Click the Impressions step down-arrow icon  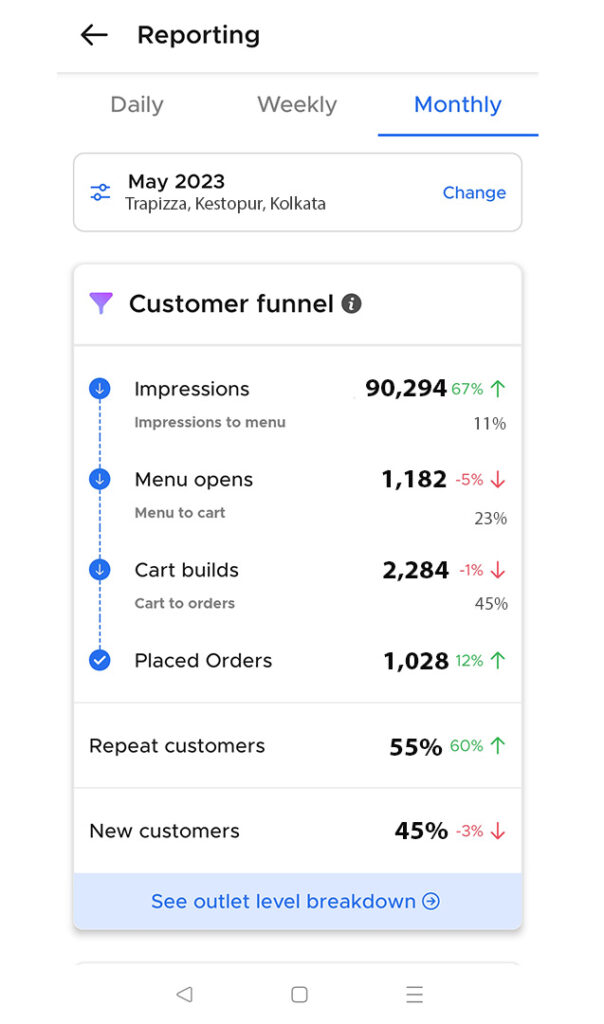[x=100, y=389]
